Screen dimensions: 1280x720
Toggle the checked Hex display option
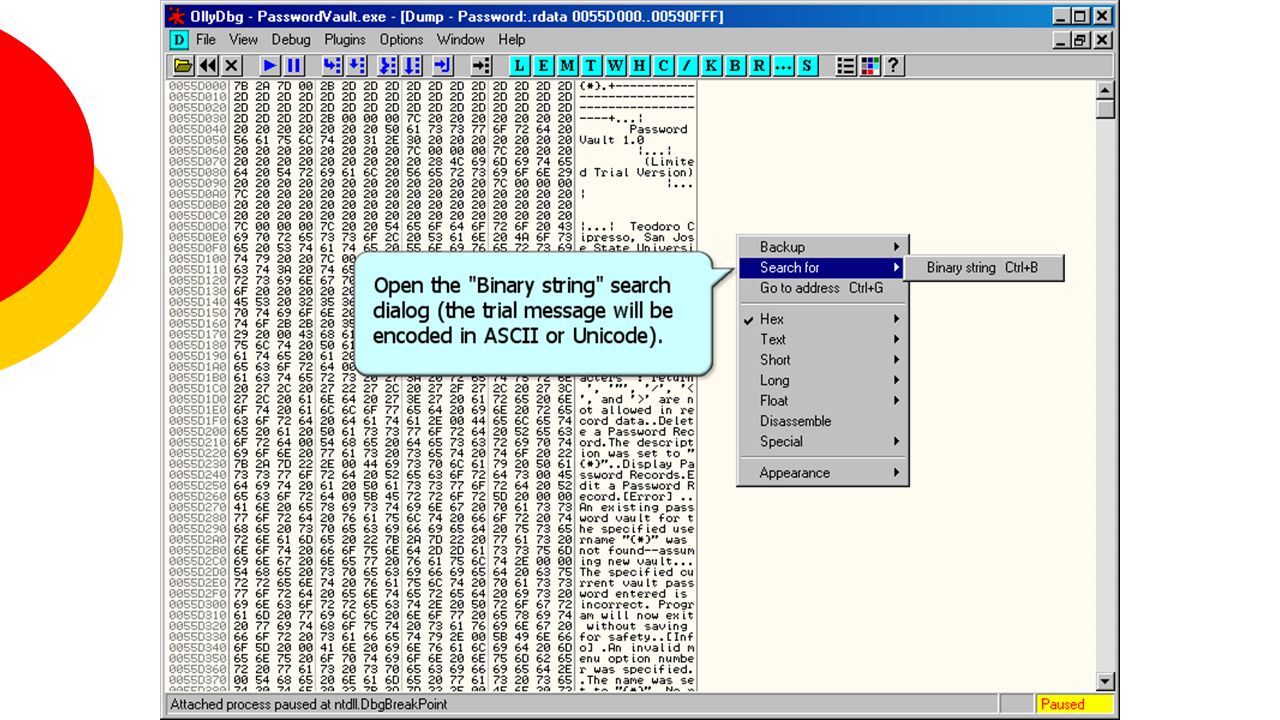[822, 319]
